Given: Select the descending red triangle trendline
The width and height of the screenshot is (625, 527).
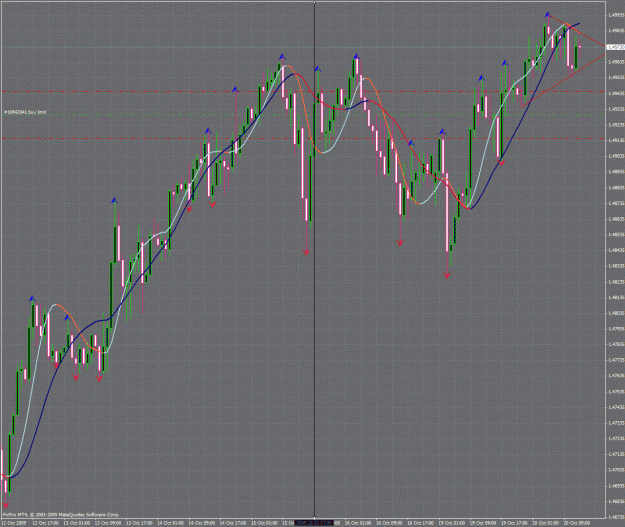Looking at the screenshot, I should 577,30.
